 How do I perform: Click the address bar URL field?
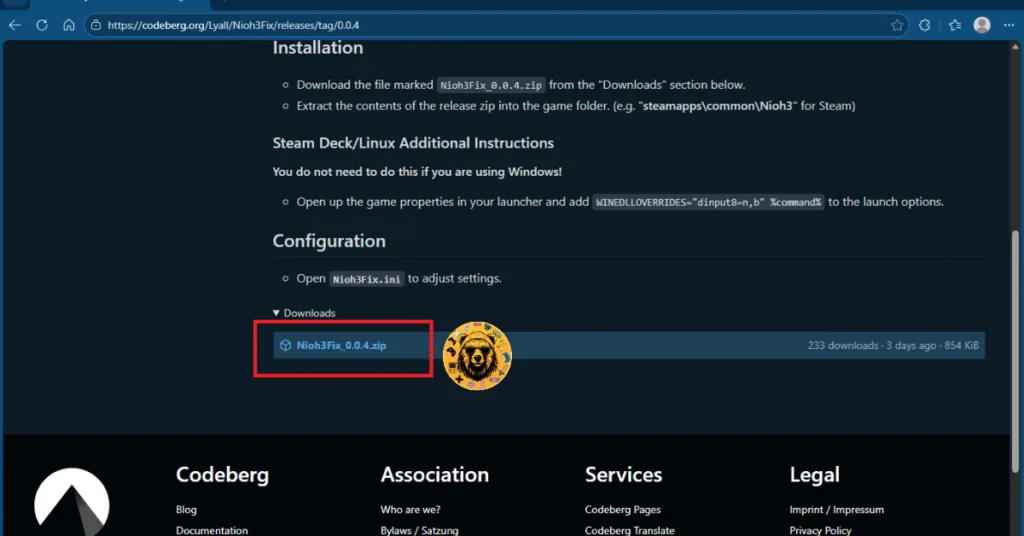496,25
